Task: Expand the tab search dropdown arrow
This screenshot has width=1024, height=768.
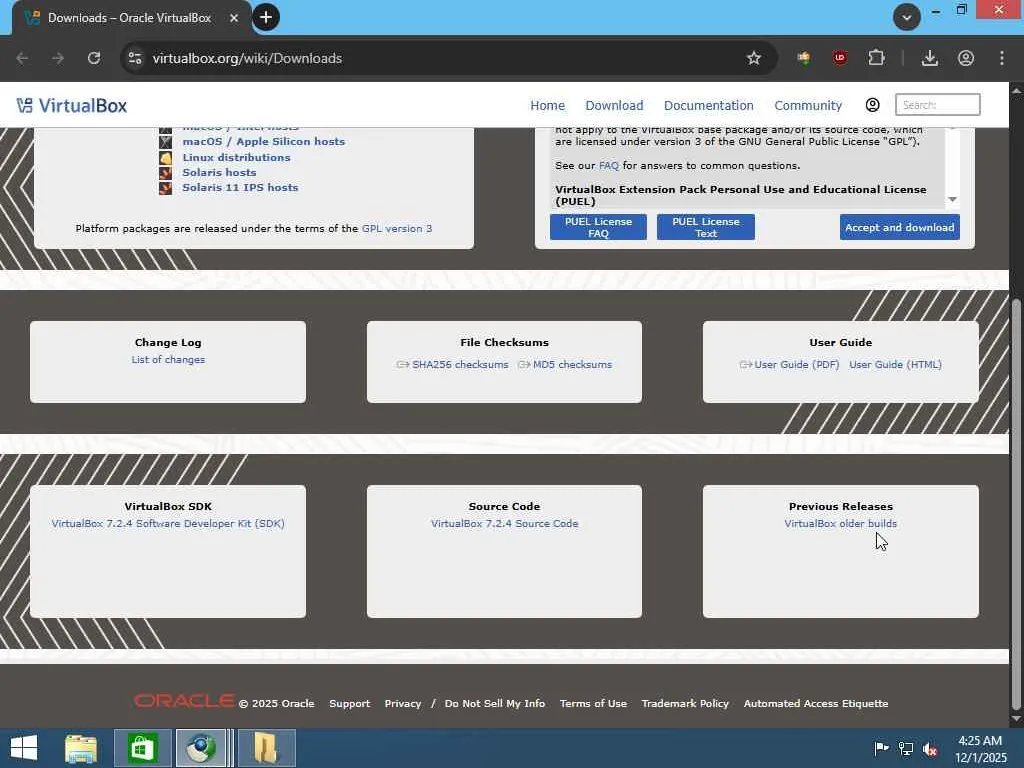Action: pyautogui.click(x=906, y=18)
